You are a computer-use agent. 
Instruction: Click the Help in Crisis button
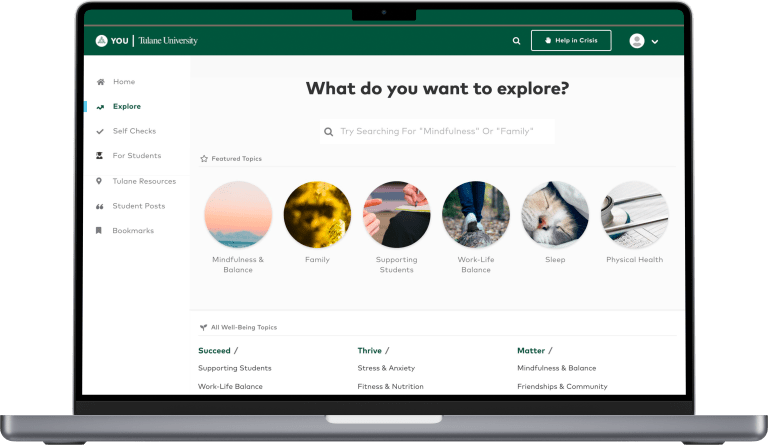click(571, 41)
